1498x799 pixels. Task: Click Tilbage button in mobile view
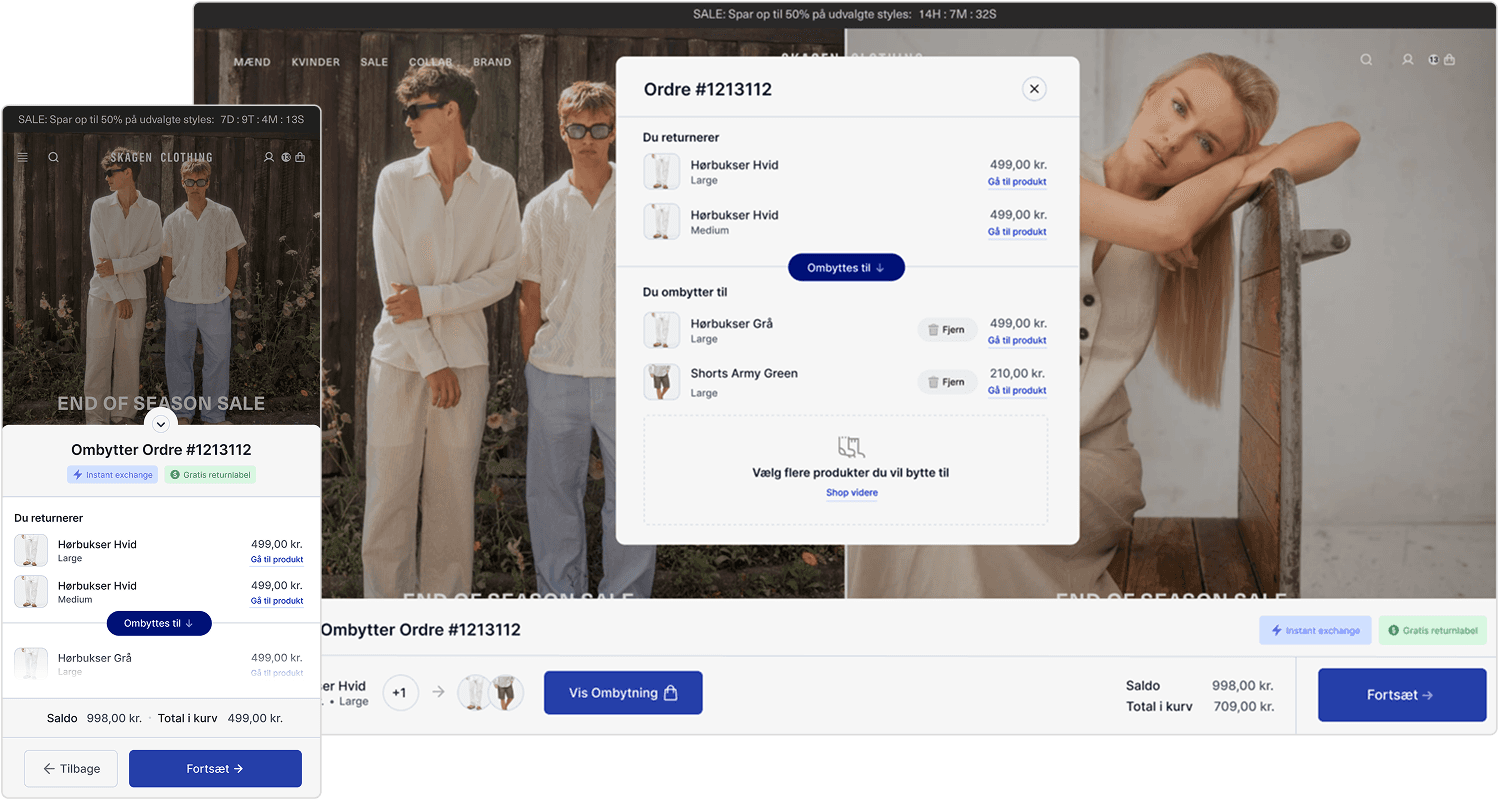71,769
